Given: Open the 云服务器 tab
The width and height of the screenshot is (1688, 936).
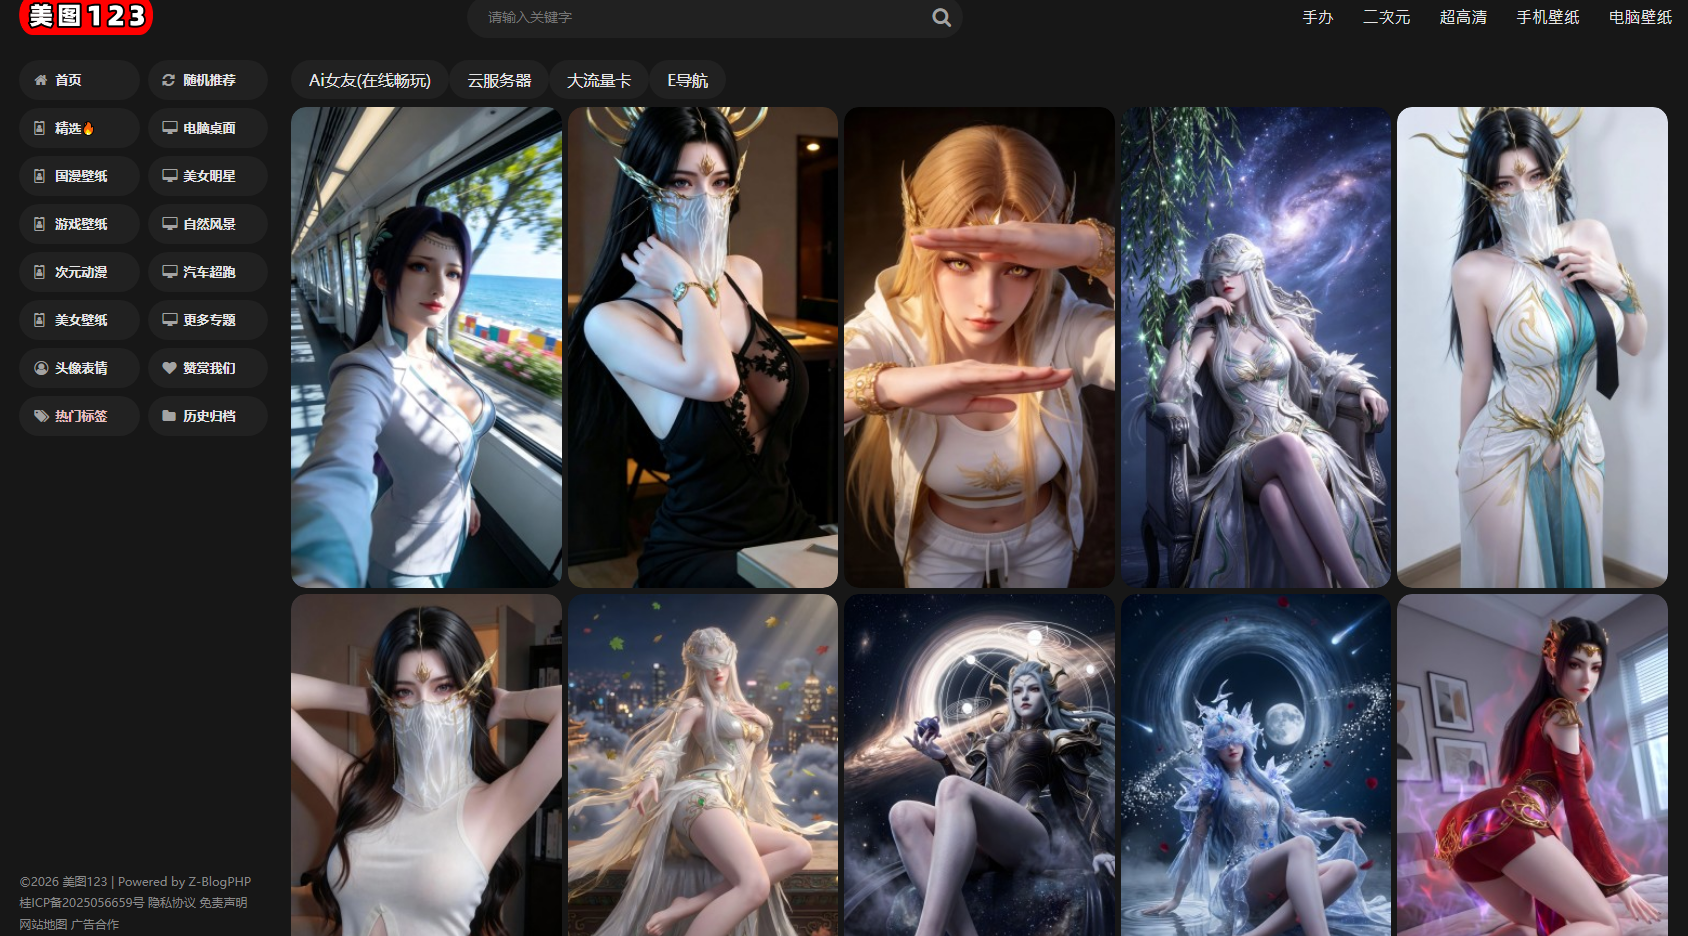Looking at the screenshot, I should [499, 80].
